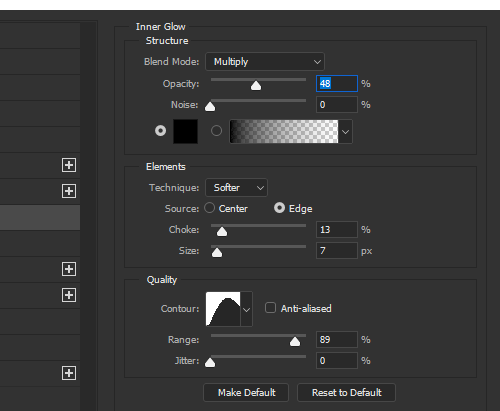500x411 pixels.
Task: Open the Technique dropdown showing Softer
Action: coord(236,188)
